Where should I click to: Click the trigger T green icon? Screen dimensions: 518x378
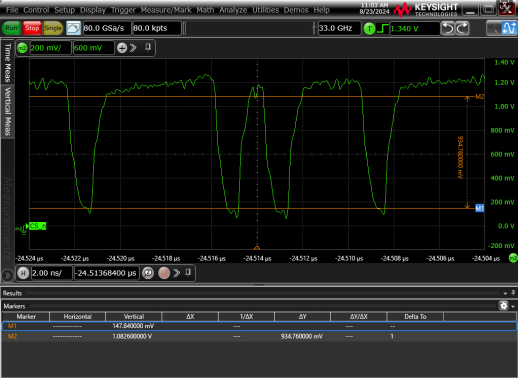click(x=369, y=29)
